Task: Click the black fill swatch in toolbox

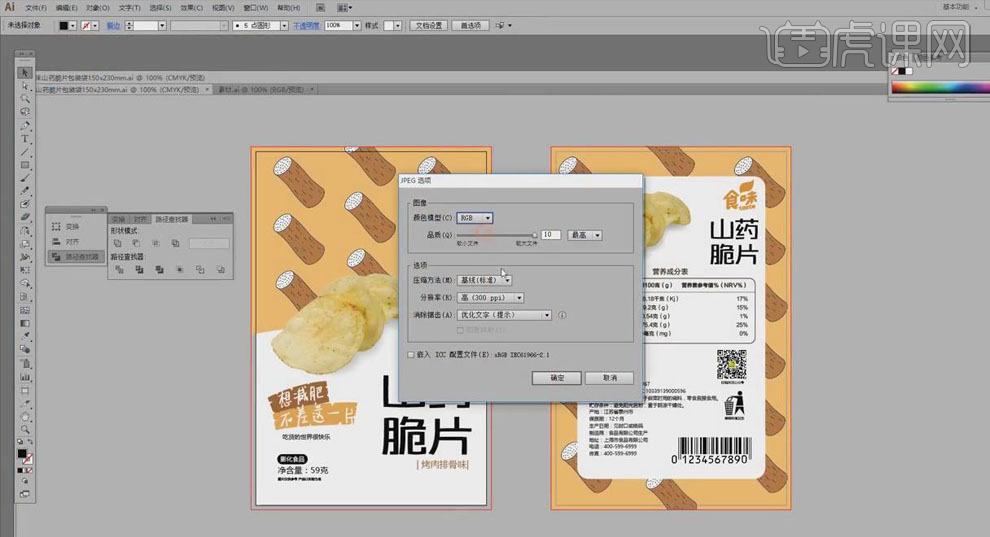Action: (x=22, y=453)
